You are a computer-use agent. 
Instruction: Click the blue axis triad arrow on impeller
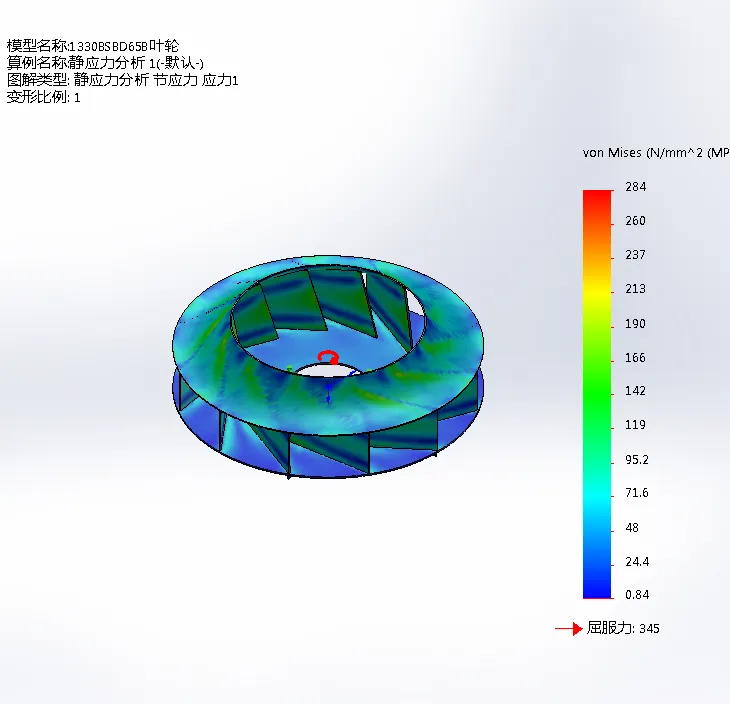(329, 394)
